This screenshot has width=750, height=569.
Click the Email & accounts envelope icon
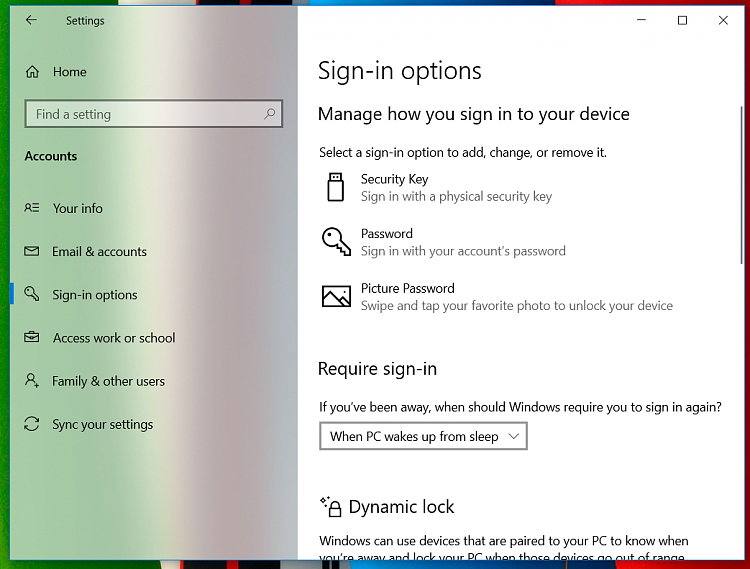(x=32, y=251)
